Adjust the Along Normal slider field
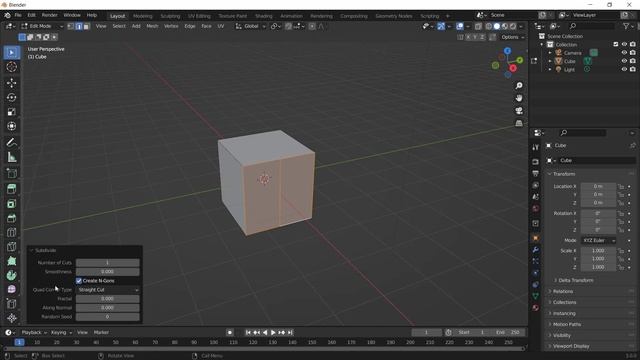This screenshot has width=640, height=360. (108, 308)
